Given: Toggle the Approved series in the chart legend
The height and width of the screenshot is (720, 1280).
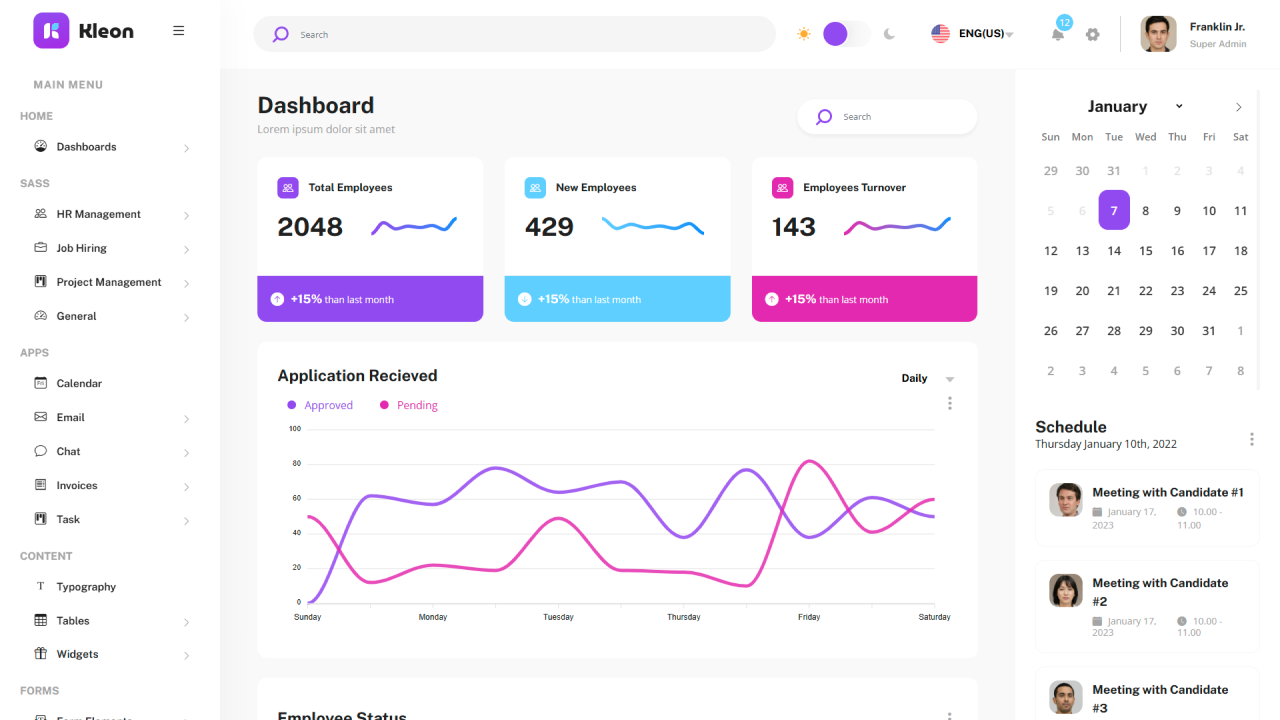Looking at the screenshot, I should 294,404.
